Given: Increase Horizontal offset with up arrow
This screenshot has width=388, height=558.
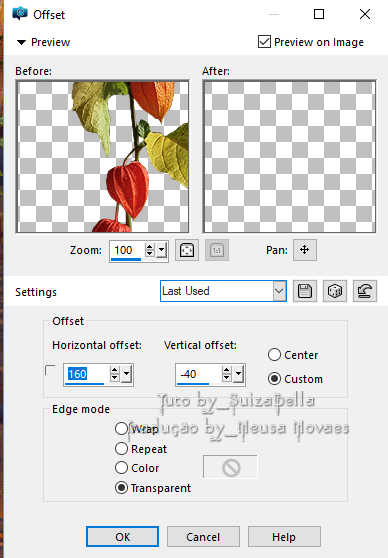Looking at the screenshot, I should point(115,370).
